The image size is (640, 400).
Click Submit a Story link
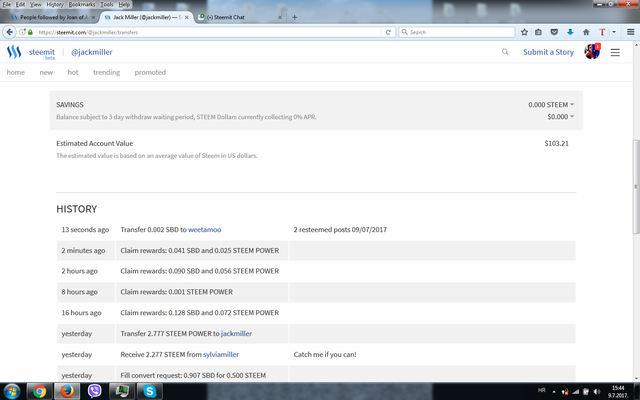pyautogui.click(x=548, y=52)
